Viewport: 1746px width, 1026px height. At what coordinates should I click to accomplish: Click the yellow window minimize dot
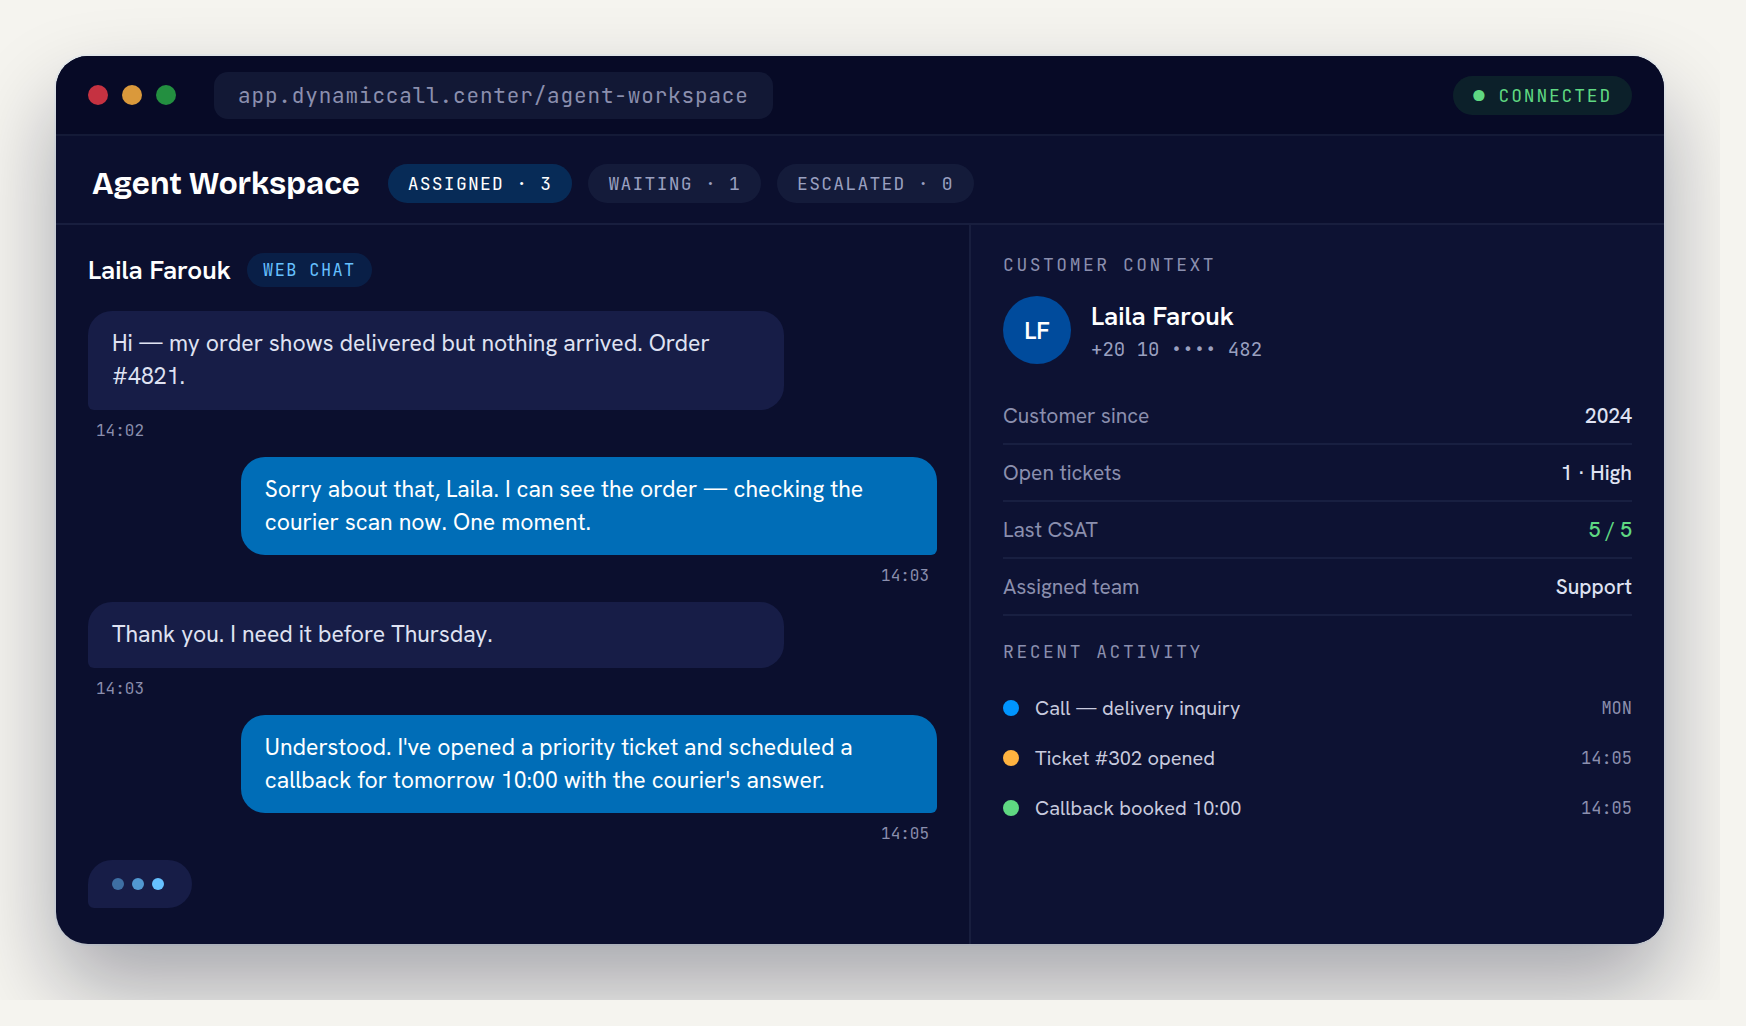132,95
